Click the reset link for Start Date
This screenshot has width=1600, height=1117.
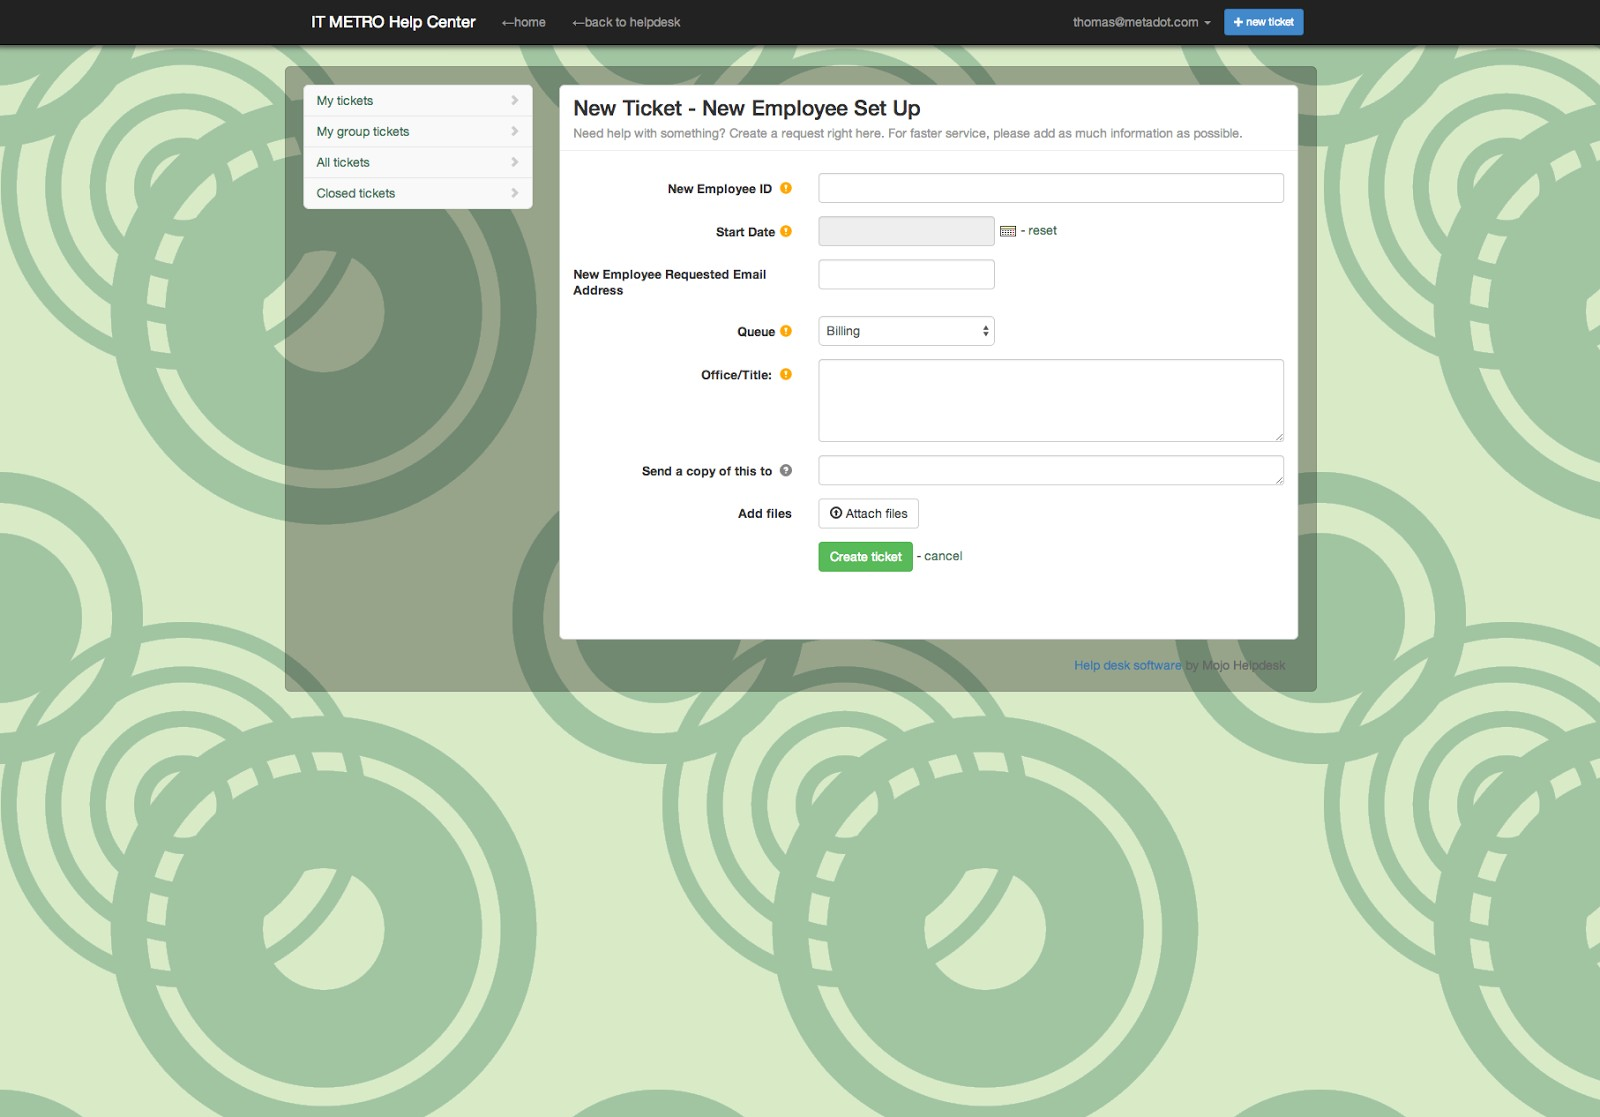(x=1042, y=231)
